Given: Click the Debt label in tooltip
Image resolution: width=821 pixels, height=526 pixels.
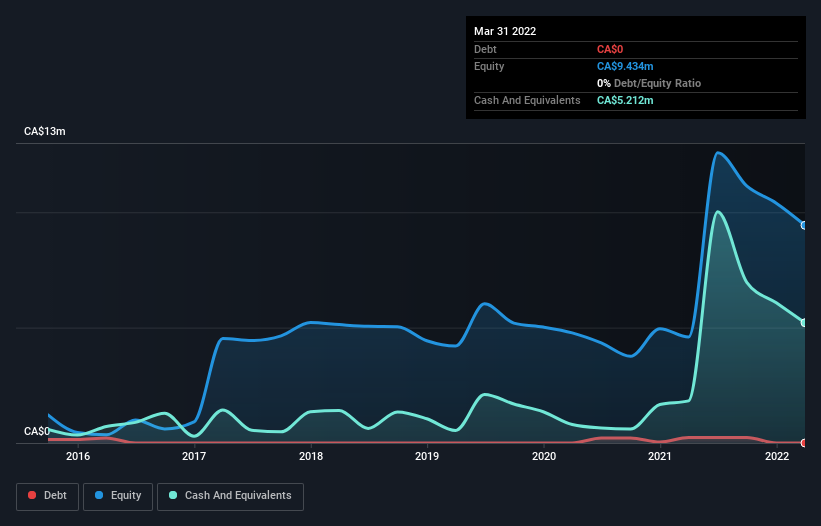Looking at the screenshot, I should [x=485, y=49].
